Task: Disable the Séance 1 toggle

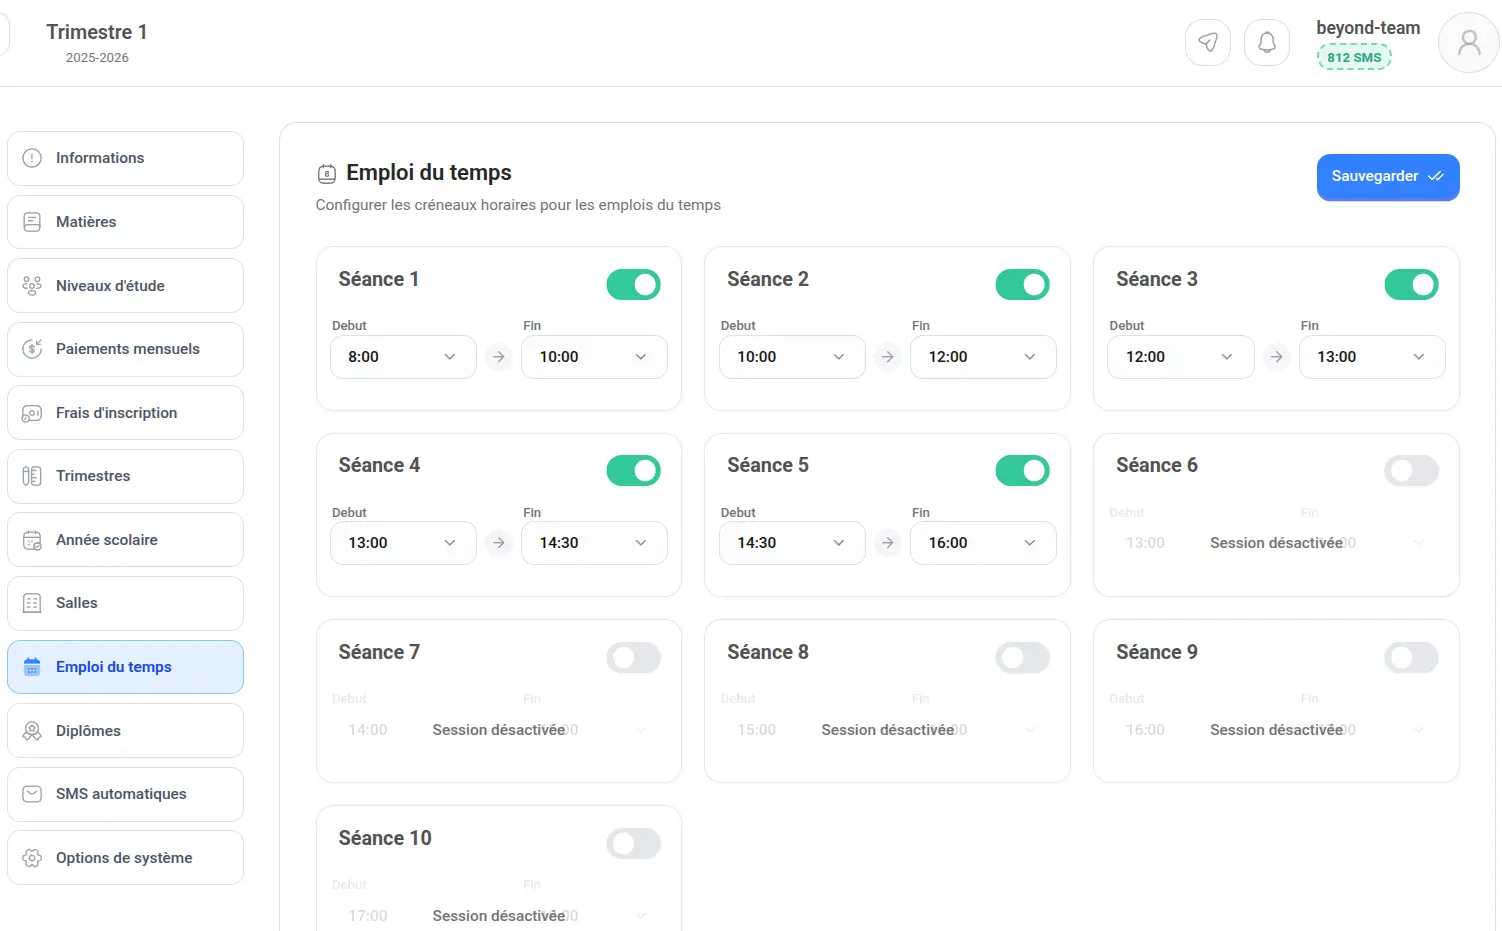Action: click(634, 285)
